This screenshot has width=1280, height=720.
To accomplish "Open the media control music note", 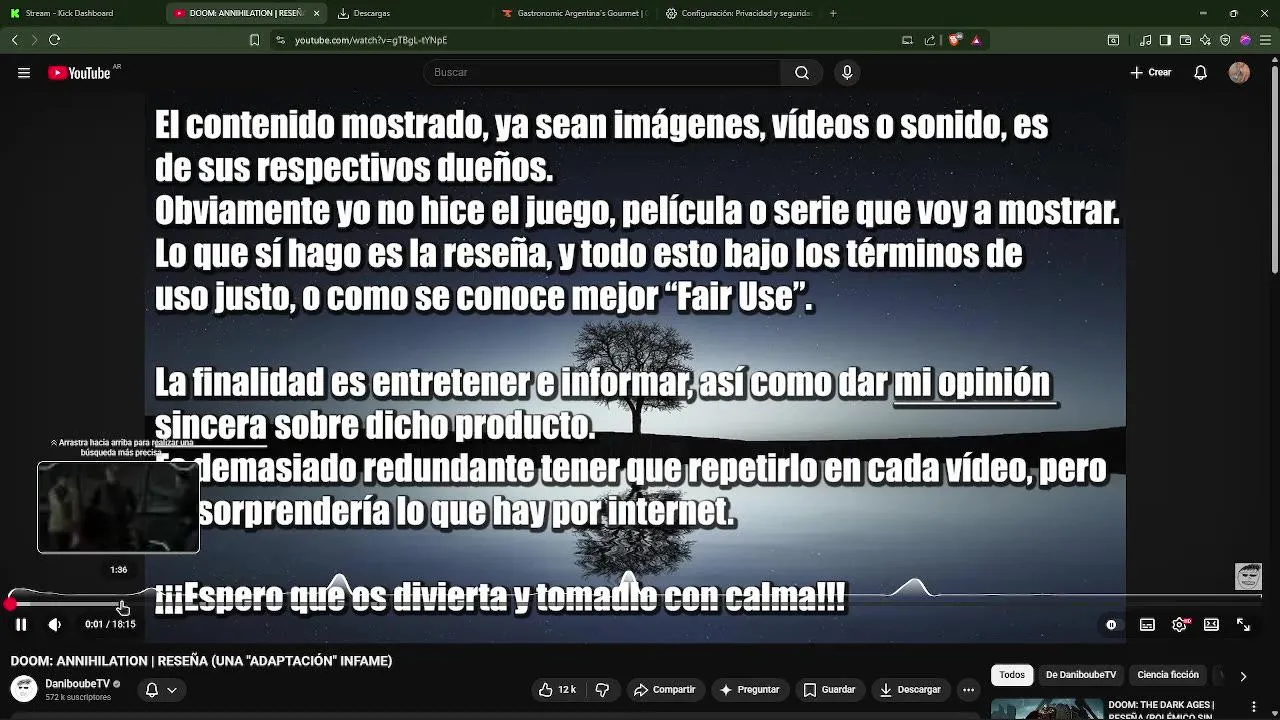I will click(1145, 40).
